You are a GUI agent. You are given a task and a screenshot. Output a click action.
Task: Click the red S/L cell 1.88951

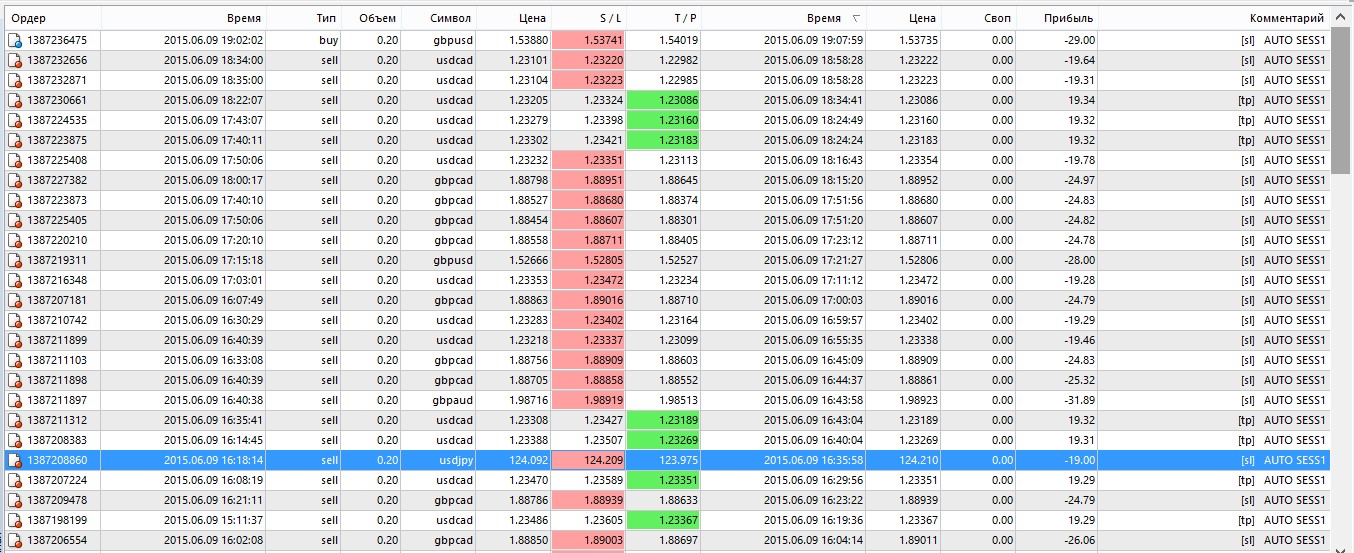click(590, 181)
